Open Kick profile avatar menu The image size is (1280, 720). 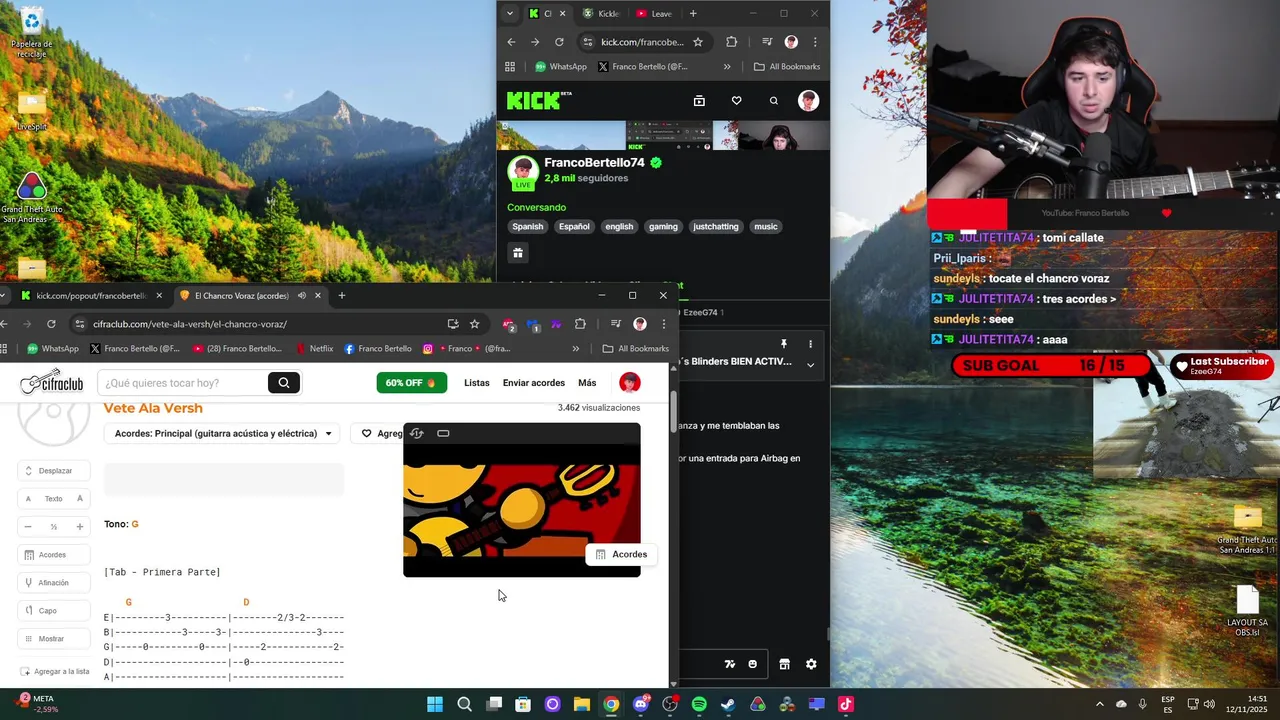(808, 100)
